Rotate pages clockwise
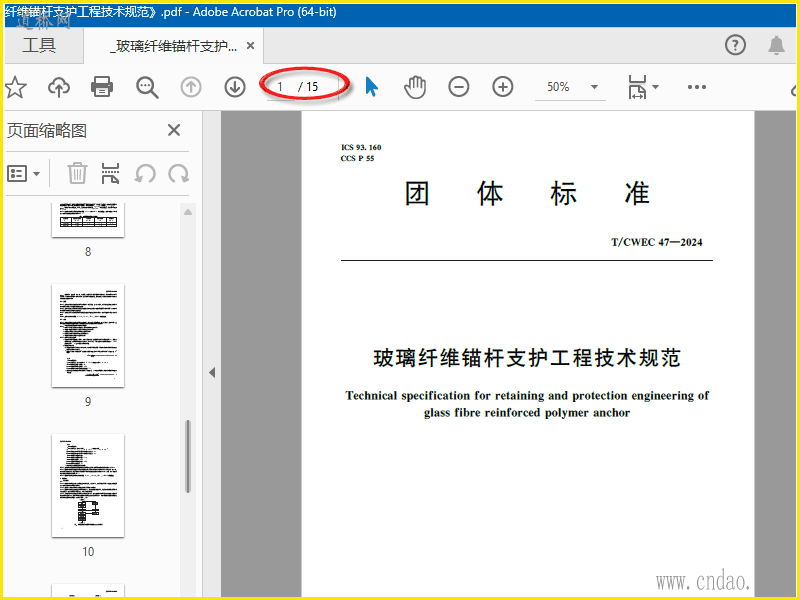Viewport: 800px width, 600px height. [x=179, y=174]
